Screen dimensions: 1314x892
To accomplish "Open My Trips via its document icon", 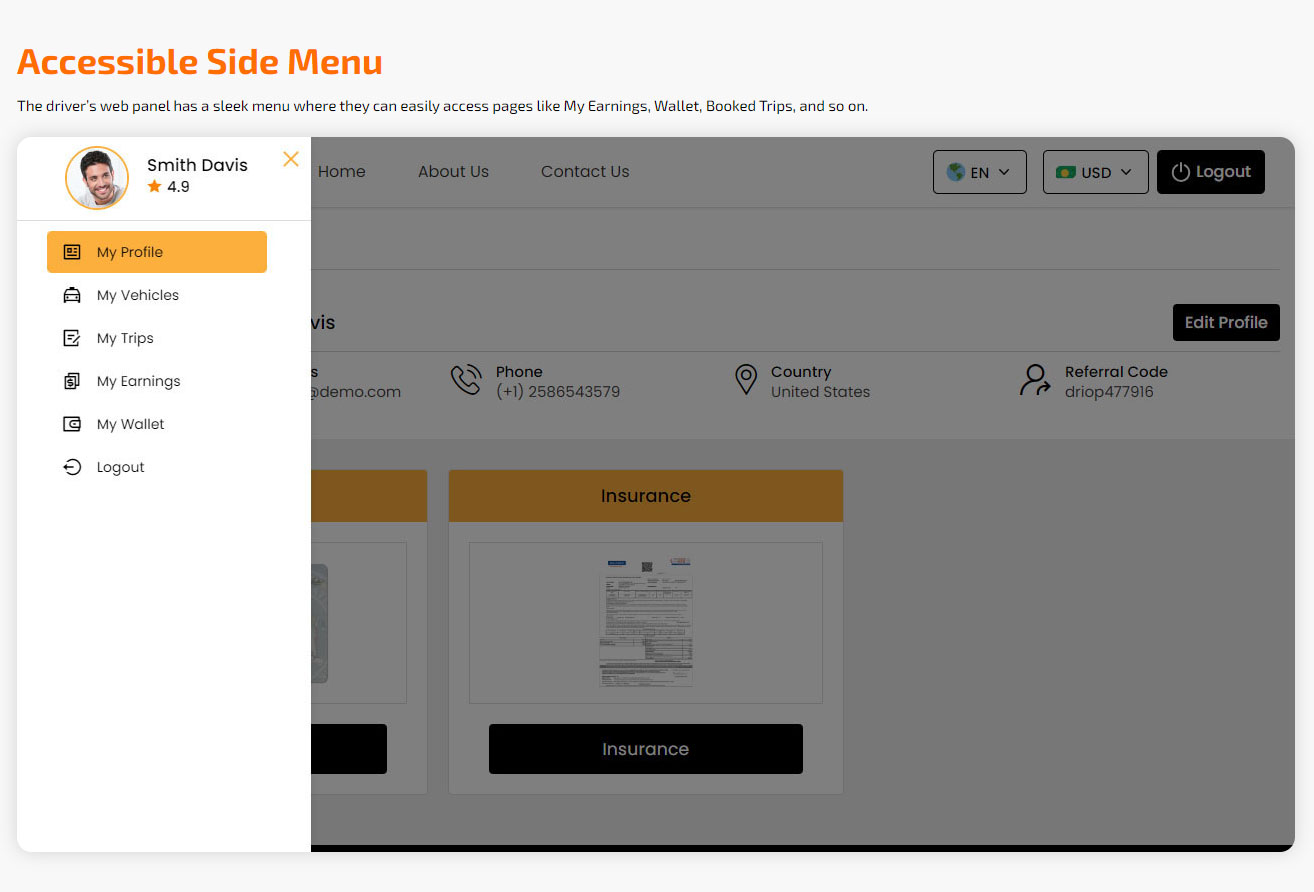I will point(71,337).
